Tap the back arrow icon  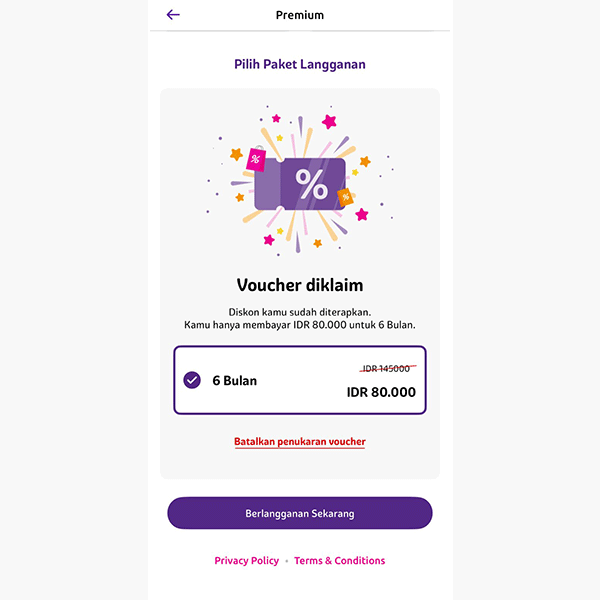(173, 15)
